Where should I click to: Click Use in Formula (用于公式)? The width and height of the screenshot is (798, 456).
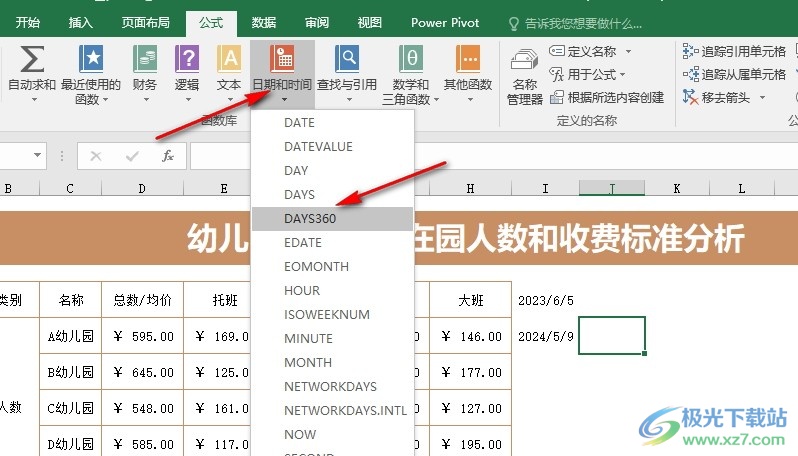tap(583, 75)
